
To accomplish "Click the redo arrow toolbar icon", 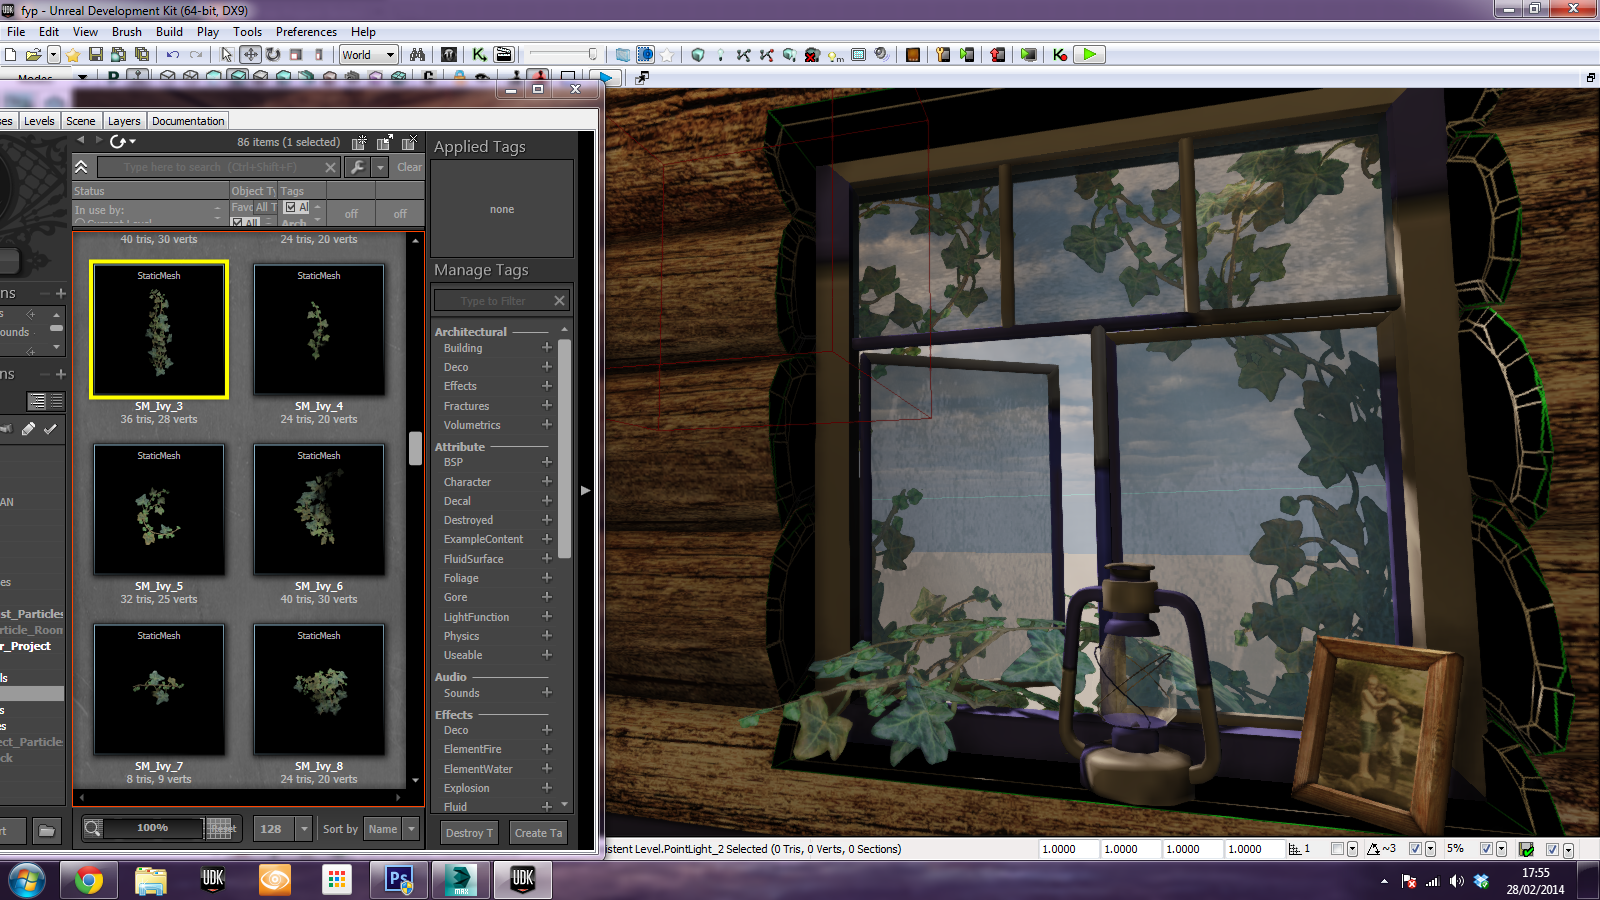I will pyautogui.click(x=196, y=55).
